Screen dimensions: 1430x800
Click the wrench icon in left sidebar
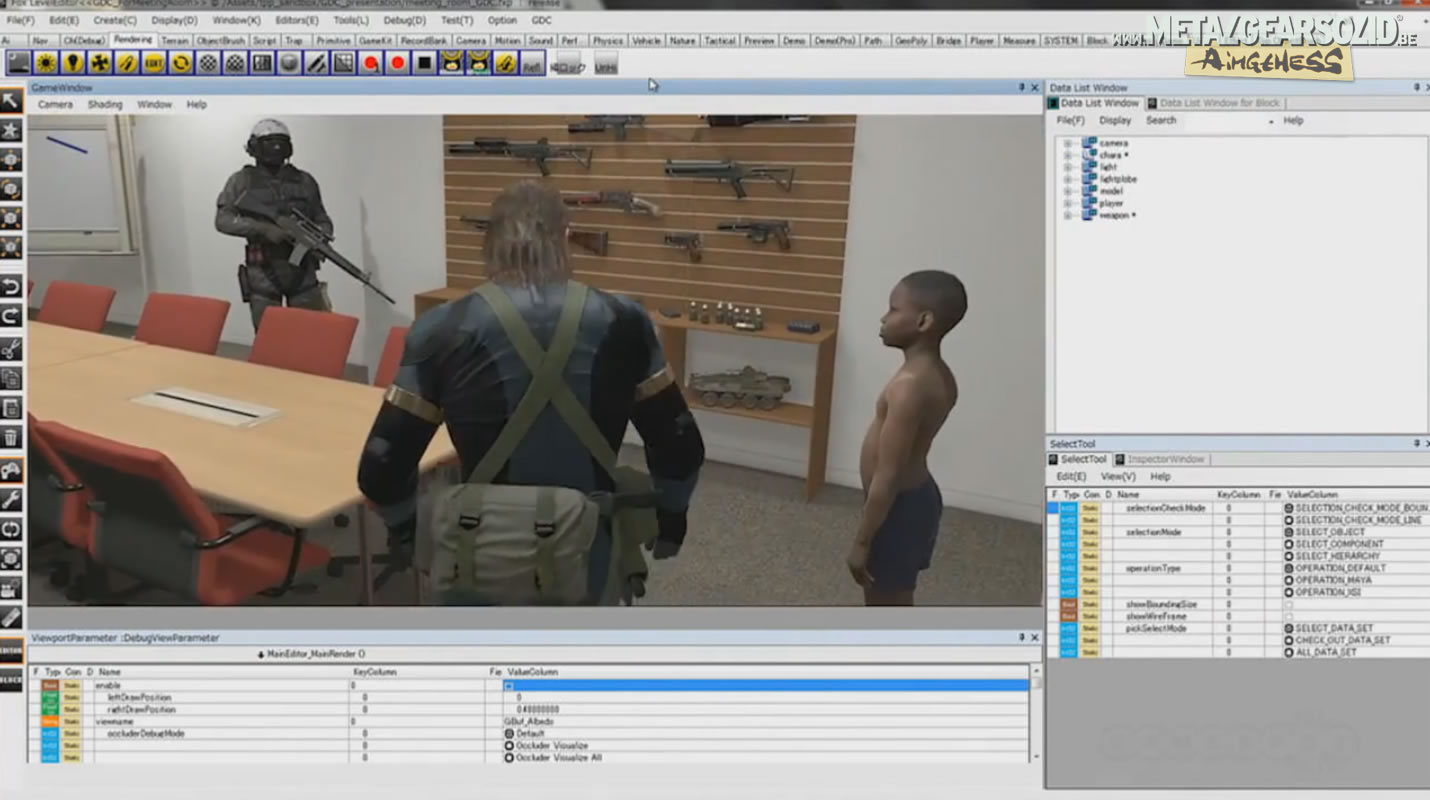click(x=11, y=499)
